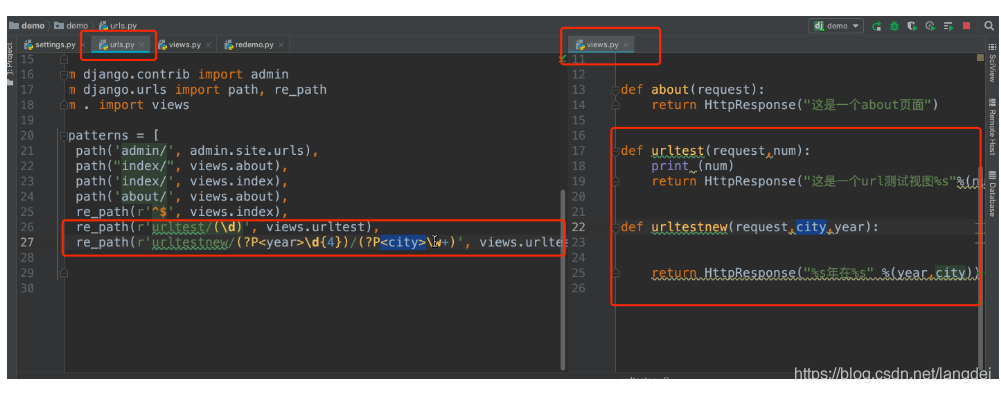Click demo package breadcrumb before urls.py
The height and width of the screenshot is (393, 1001).
(72, 26)
